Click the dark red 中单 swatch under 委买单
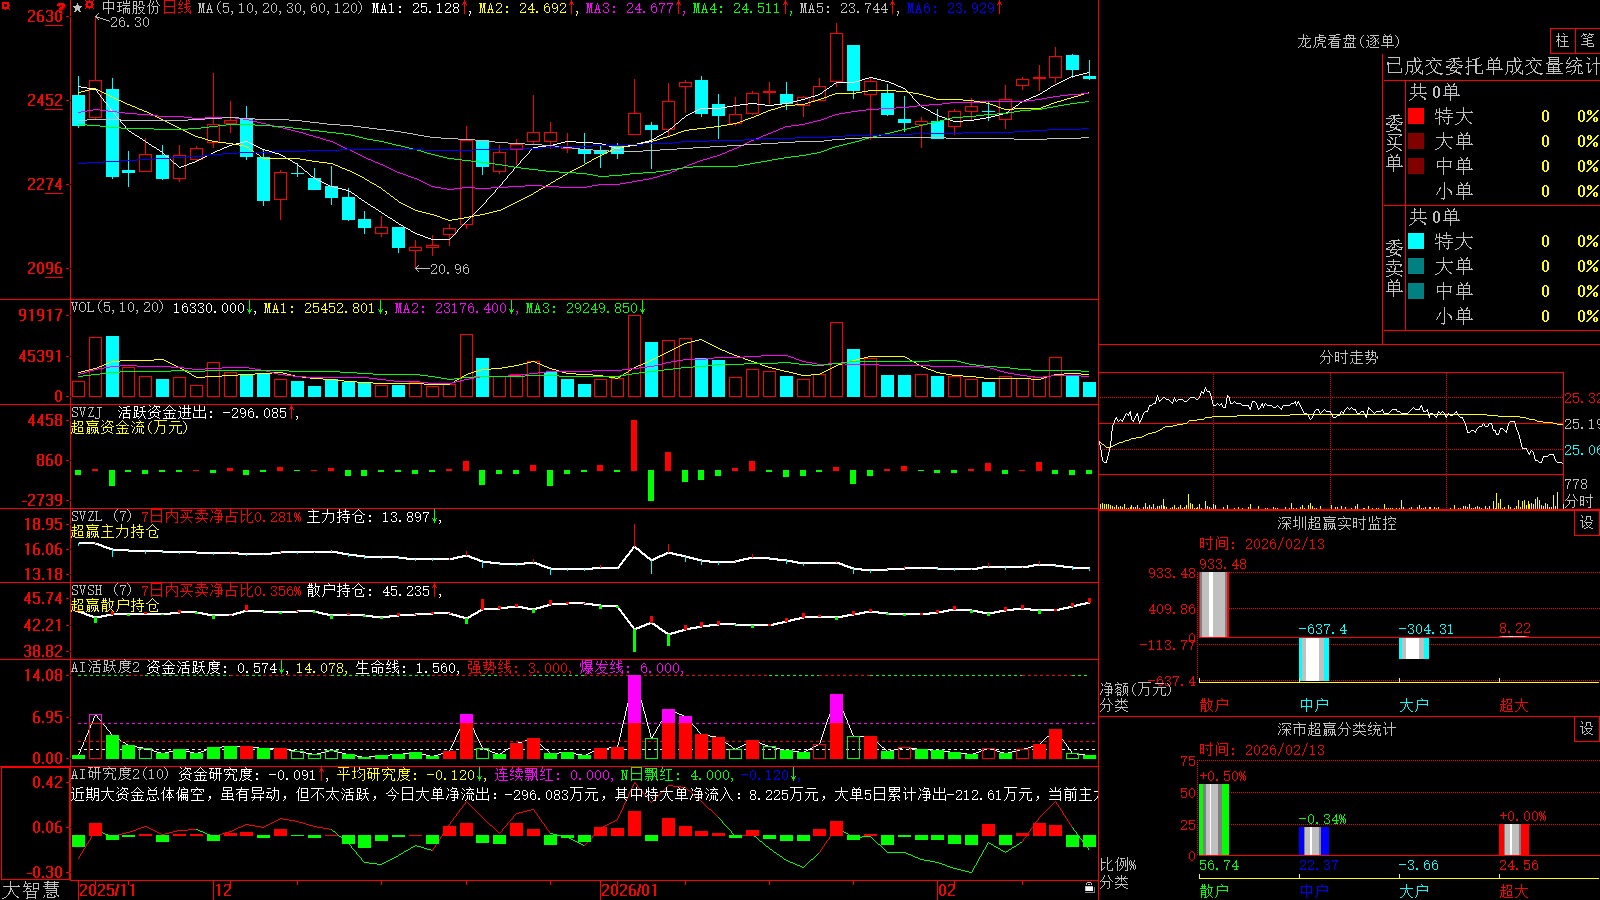The width and height of the screenshot is (1600, 900). pos(1416,166)
